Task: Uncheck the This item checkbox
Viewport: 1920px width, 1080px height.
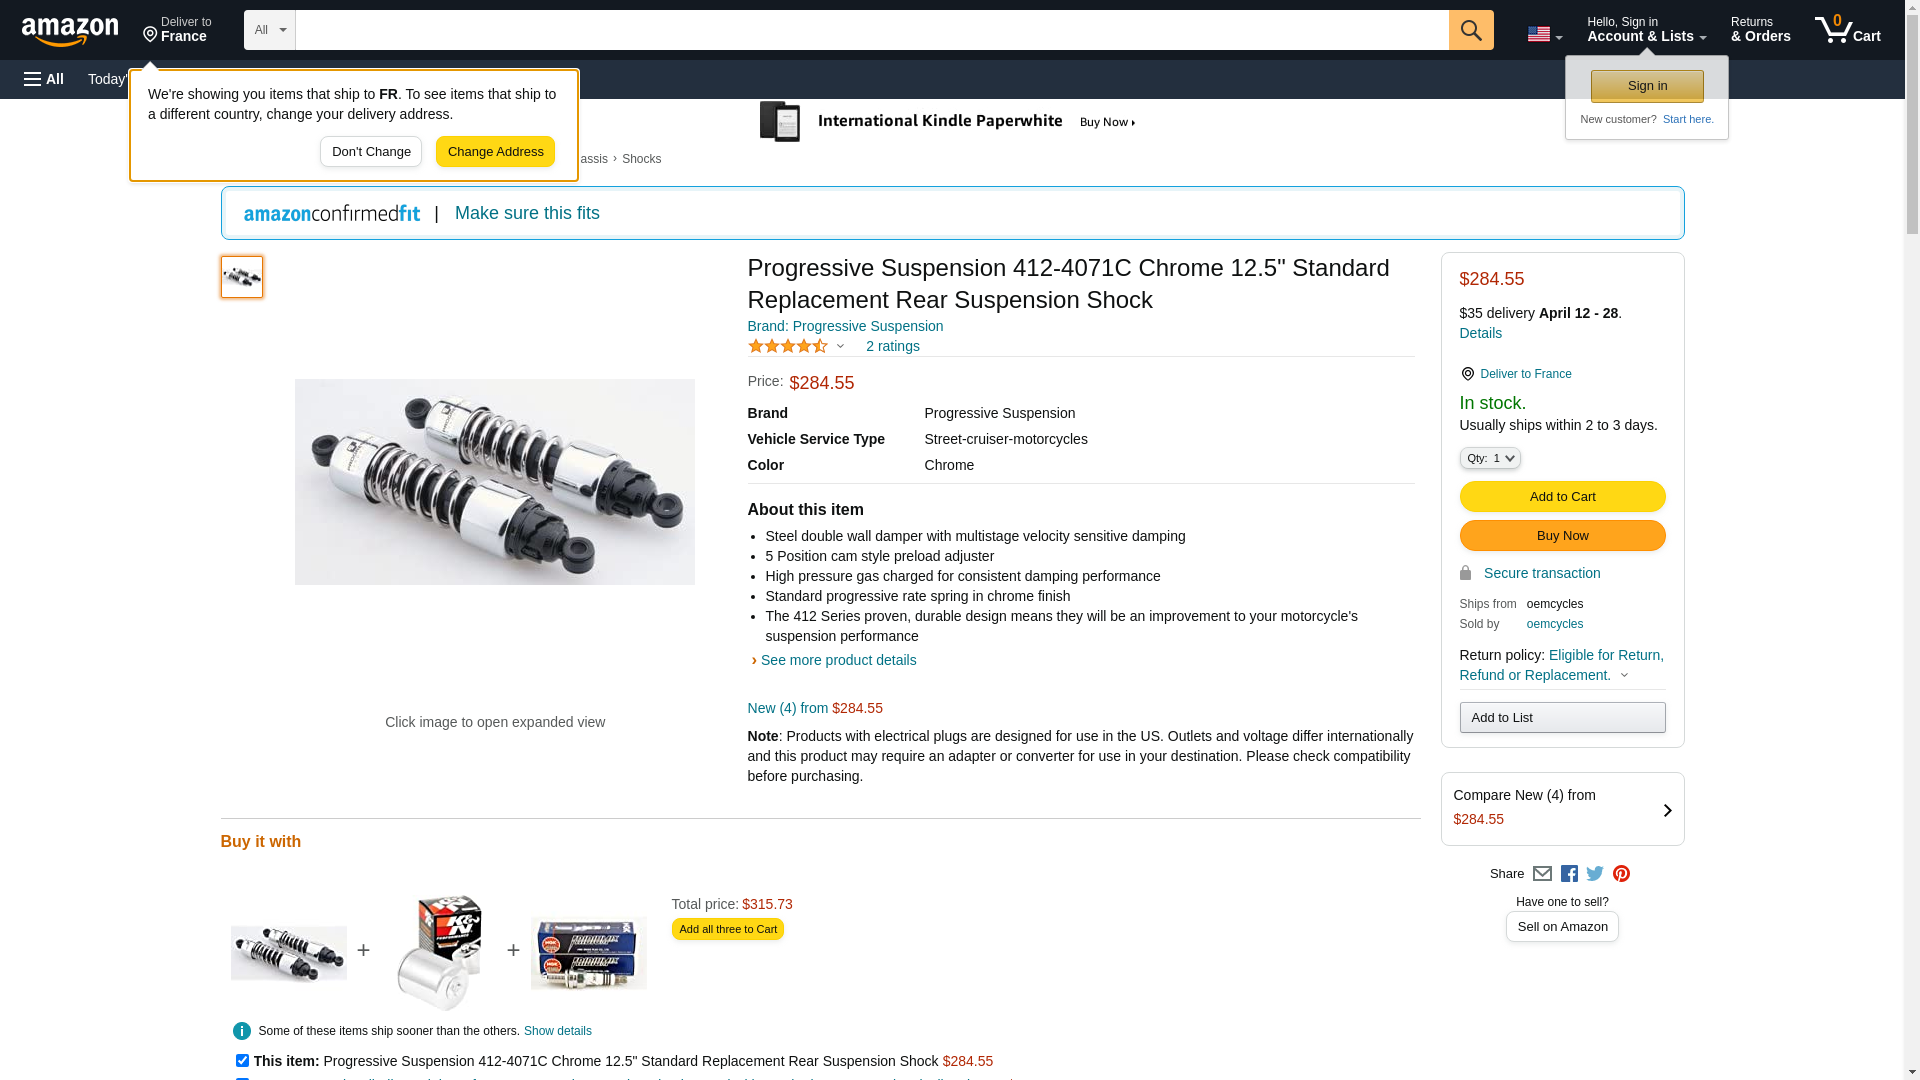Action: coord(242,1060)
